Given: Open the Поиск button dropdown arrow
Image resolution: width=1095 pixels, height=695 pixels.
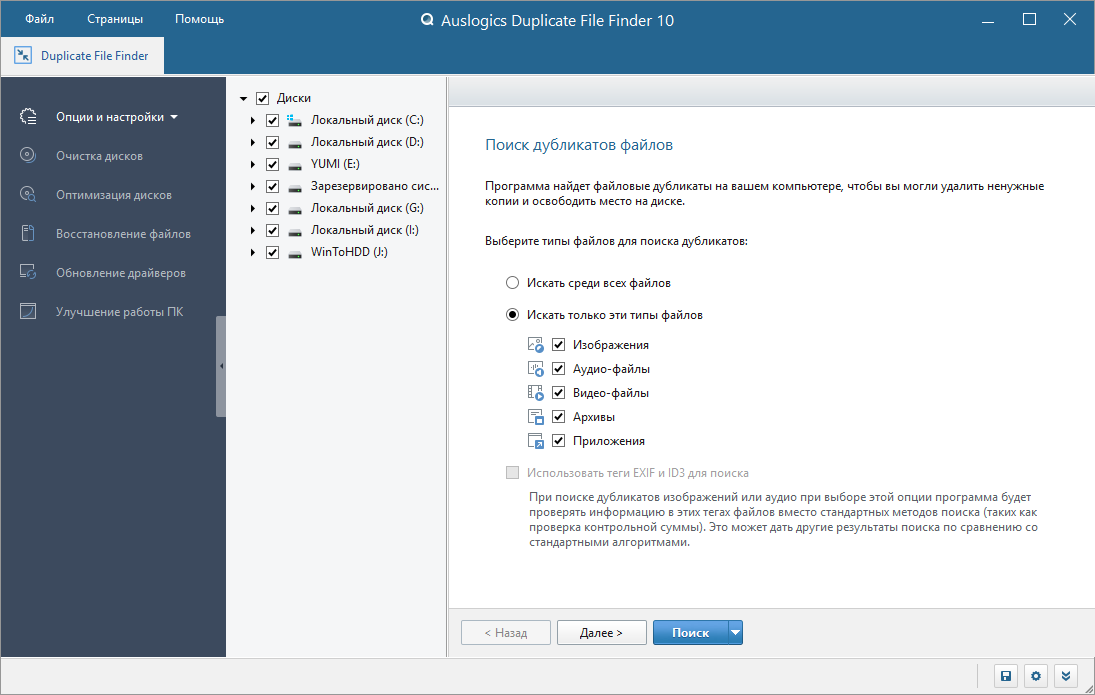Looking at the screenshot, I should tap(735, 632).
